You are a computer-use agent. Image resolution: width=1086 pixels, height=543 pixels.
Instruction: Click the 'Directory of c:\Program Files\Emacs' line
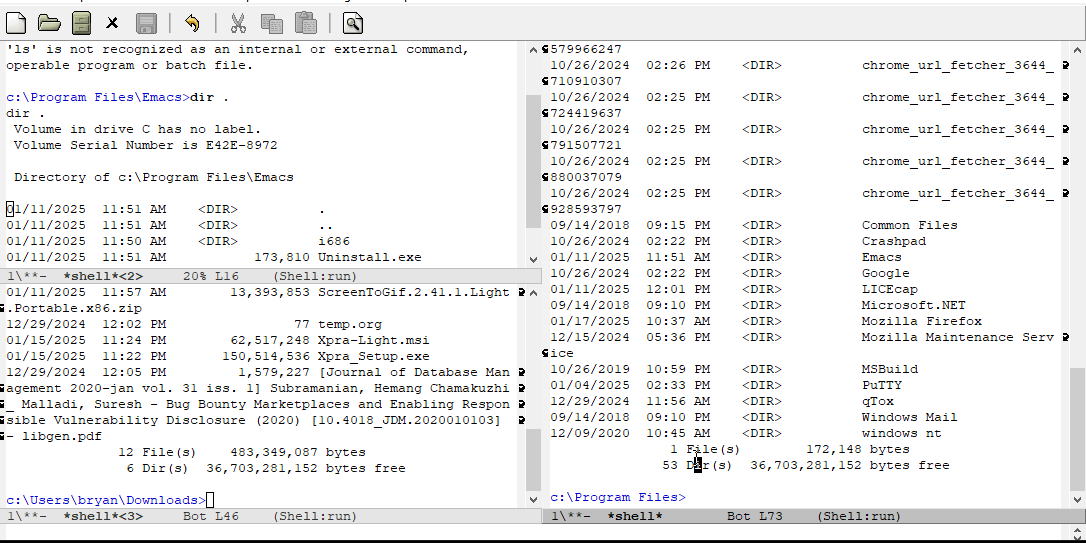[x=154, y=177]
